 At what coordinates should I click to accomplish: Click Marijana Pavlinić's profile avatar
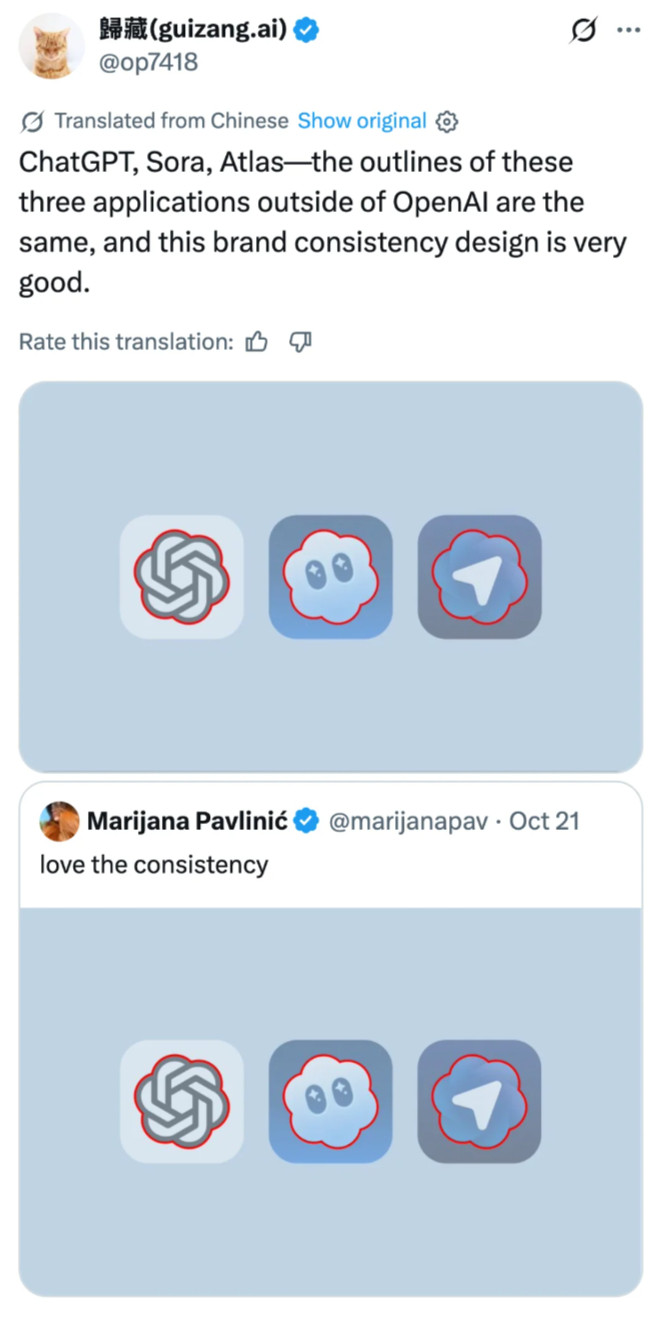[x=59, y=821]
